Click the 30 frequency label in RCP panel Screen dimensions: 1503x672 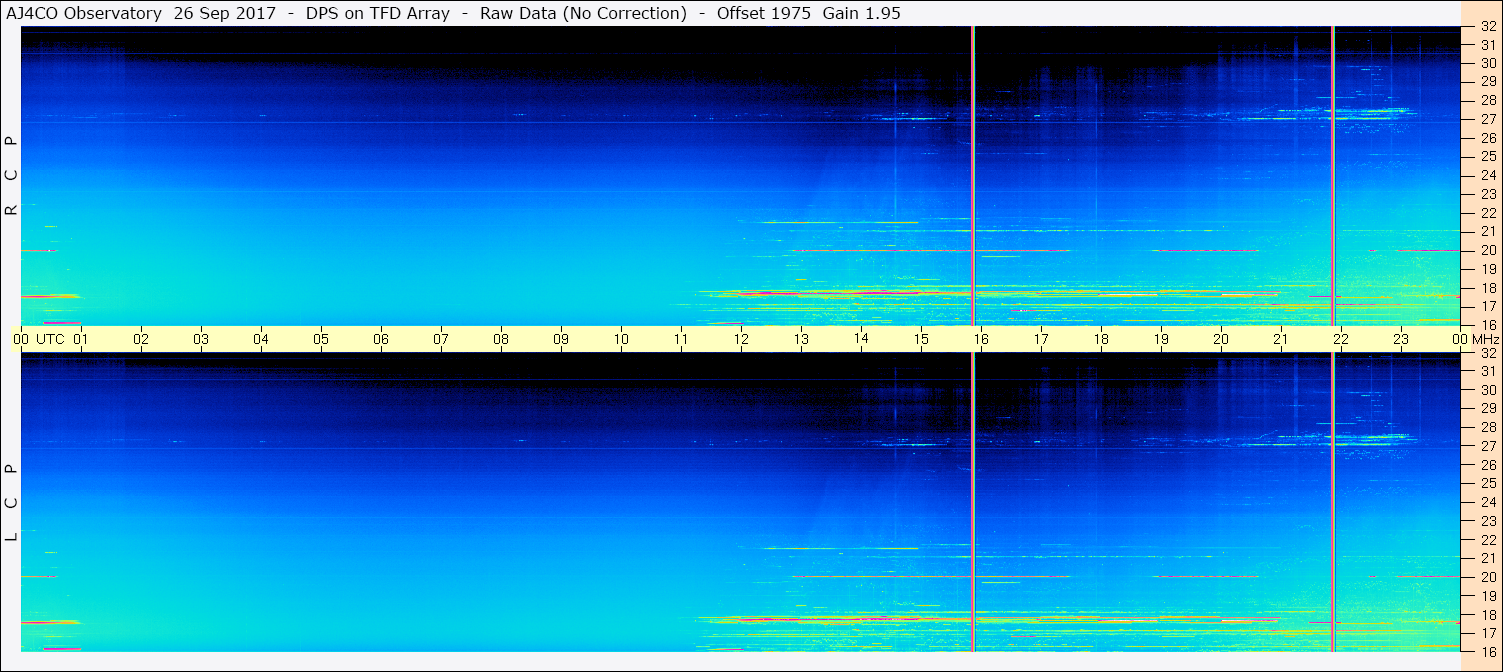pos(1487,63)
